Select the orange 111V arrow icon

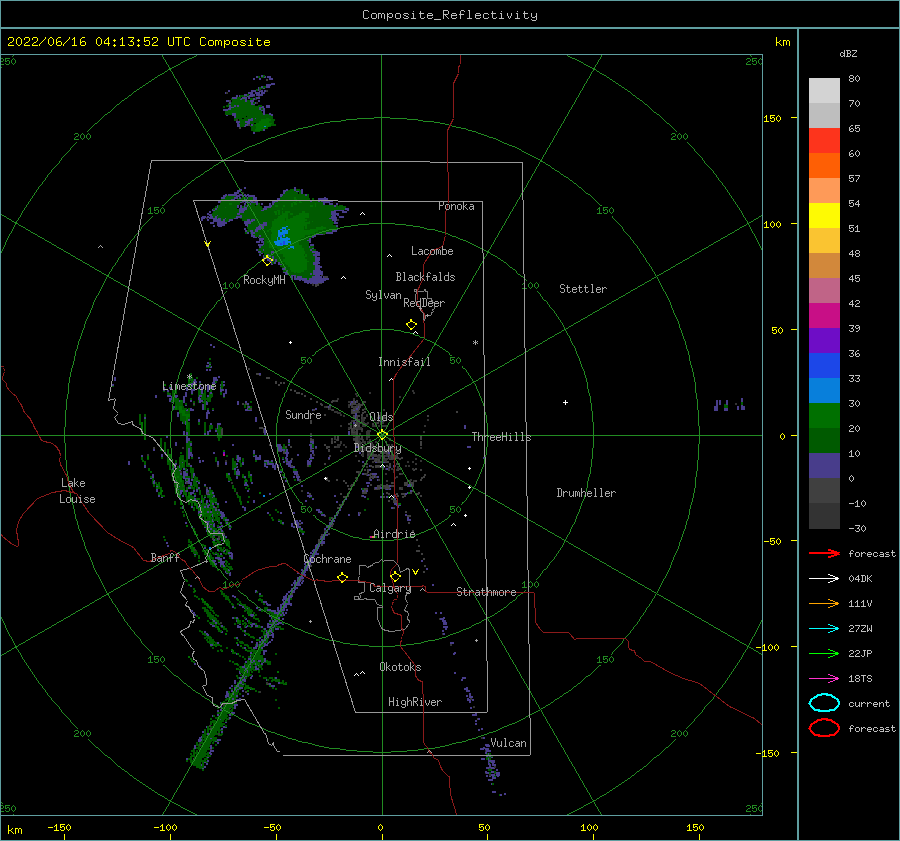(x=824, y=603)
